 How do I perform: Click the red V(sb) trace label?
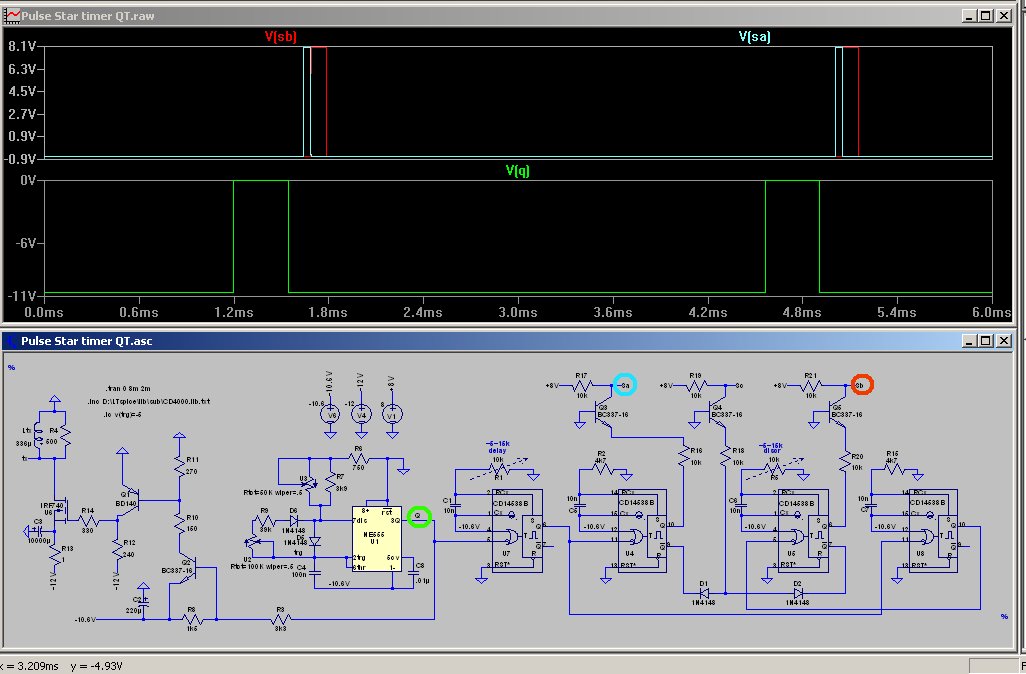(281, 36)
